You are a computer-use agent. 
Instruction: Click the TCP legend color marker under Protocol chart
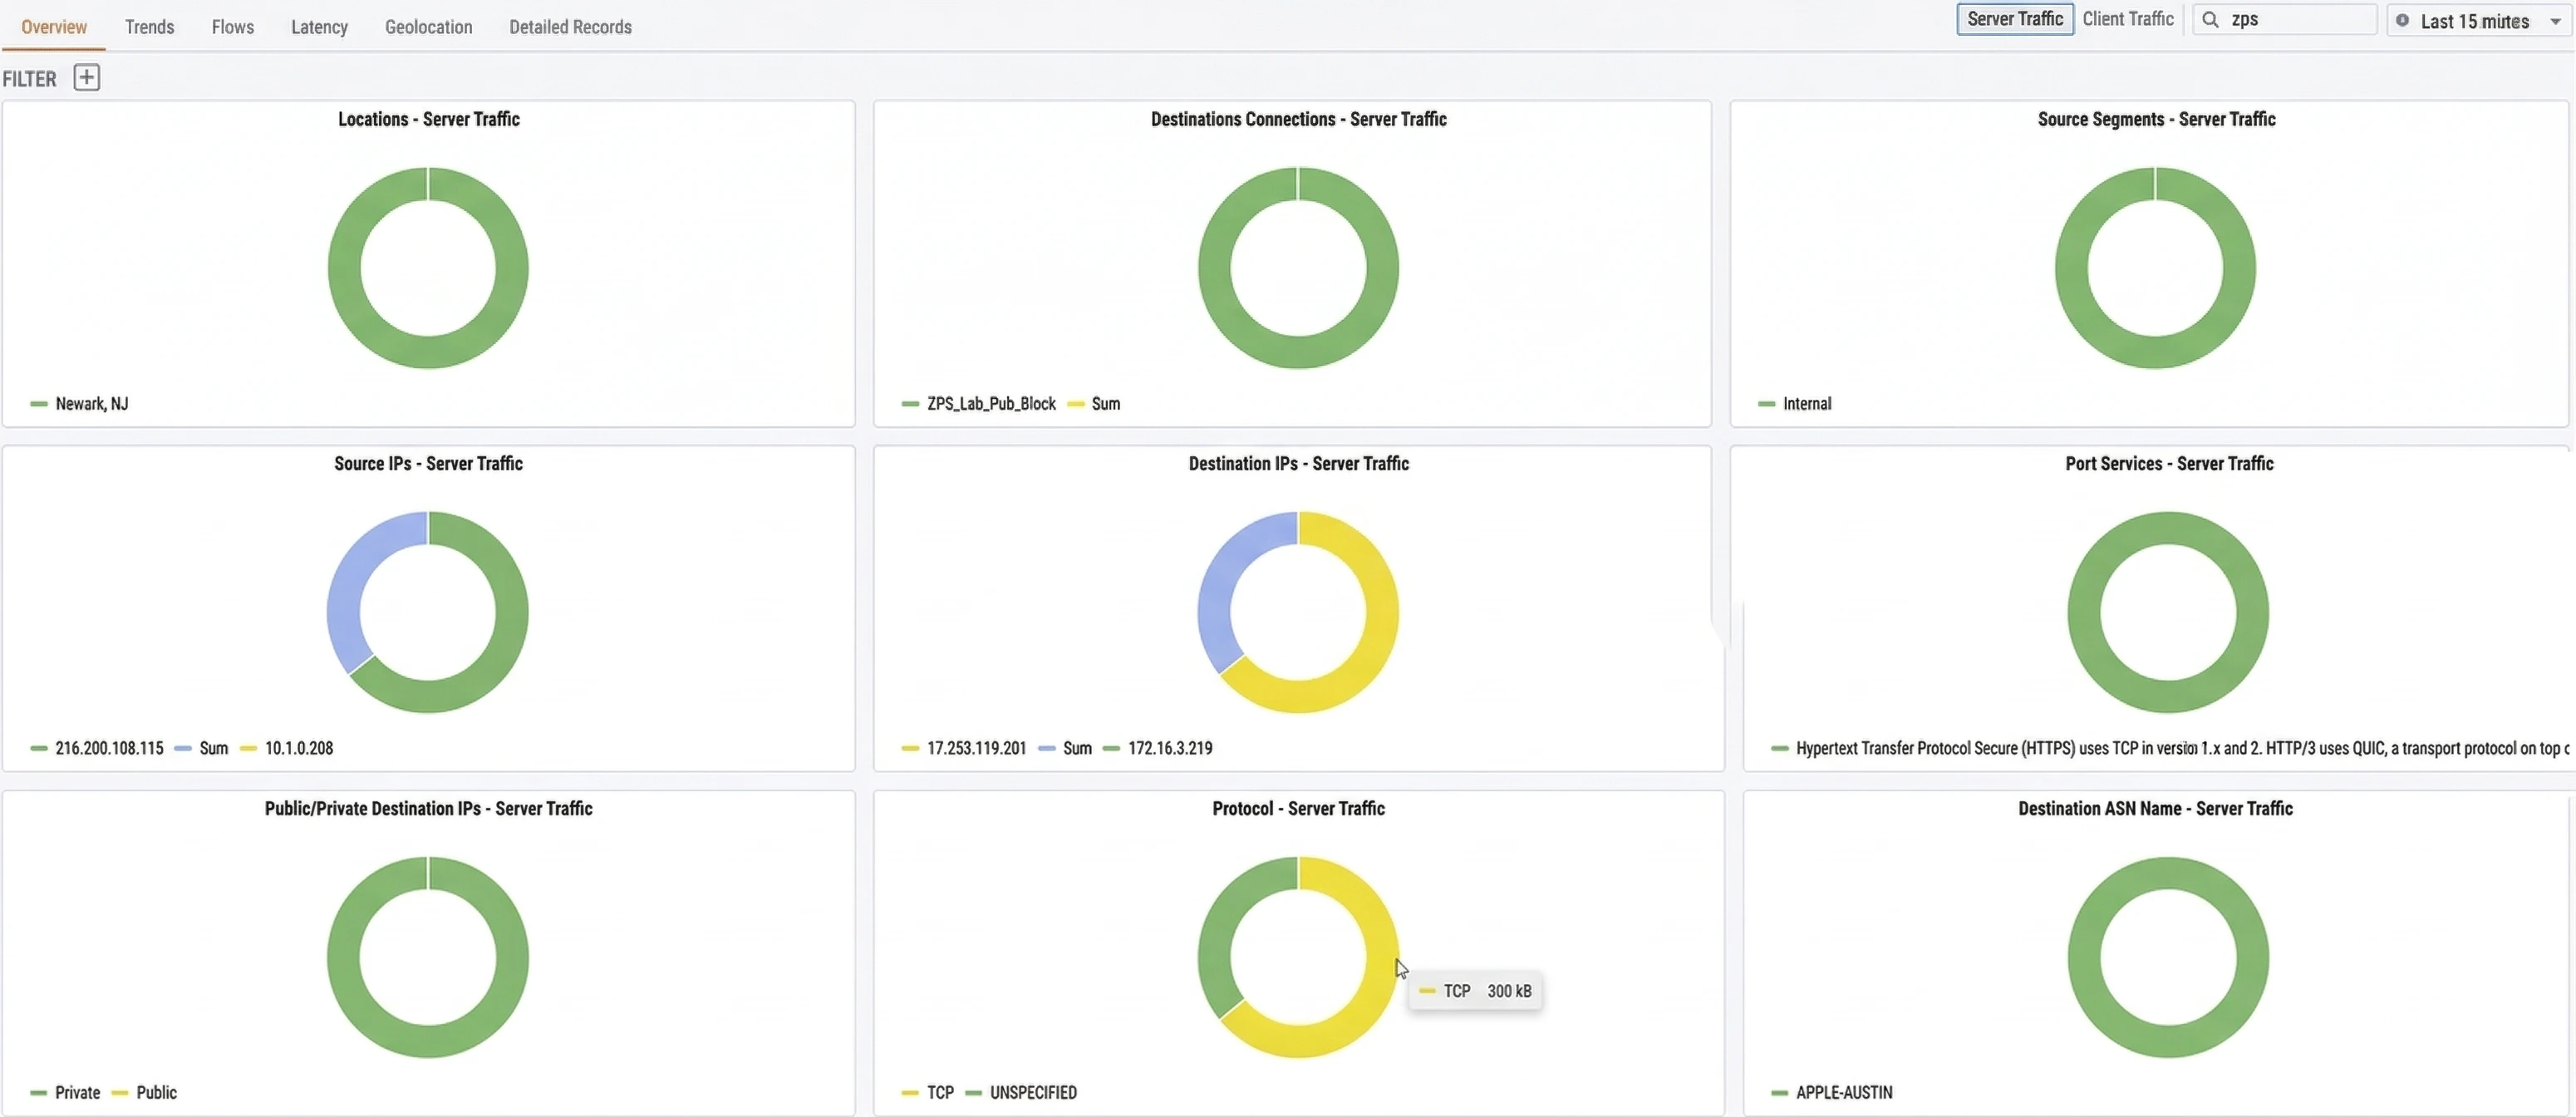pyautogui.click(x=909, y=1092)
